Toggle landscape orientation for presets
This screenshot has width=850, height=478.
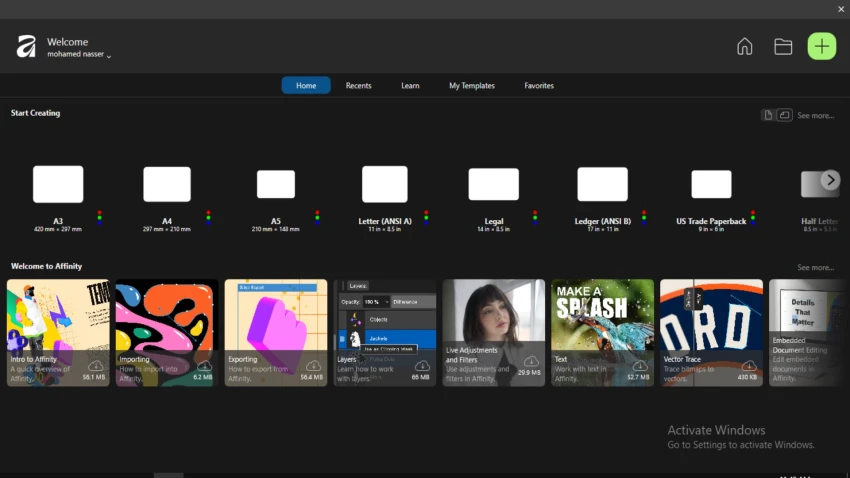point(785,115)
